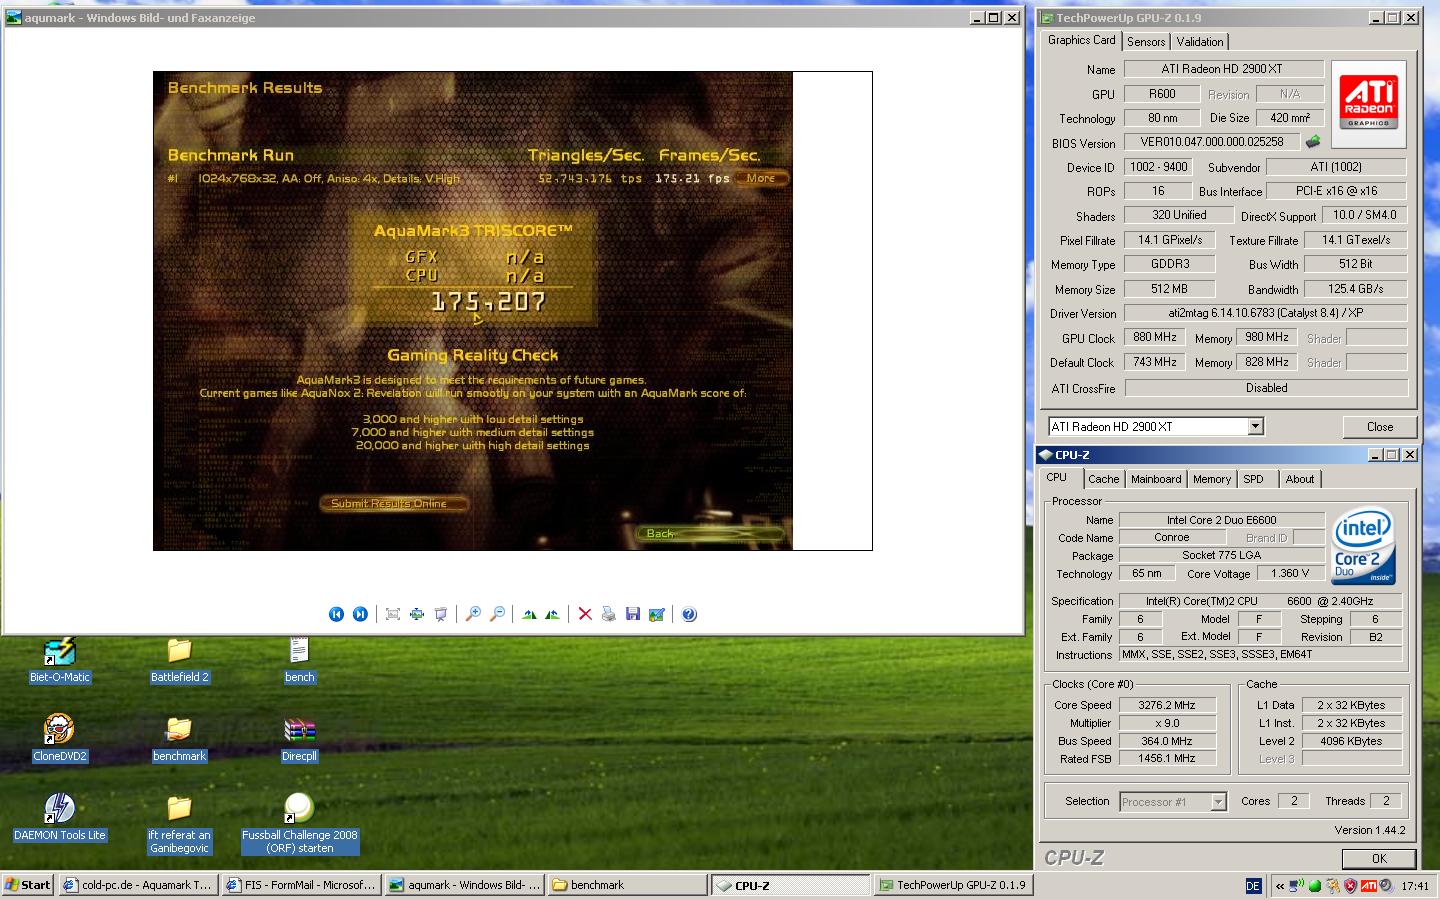Viewport: 1440px width, 900px height.
Task: Open the bench text file on desktop
Action: point(299,660)
